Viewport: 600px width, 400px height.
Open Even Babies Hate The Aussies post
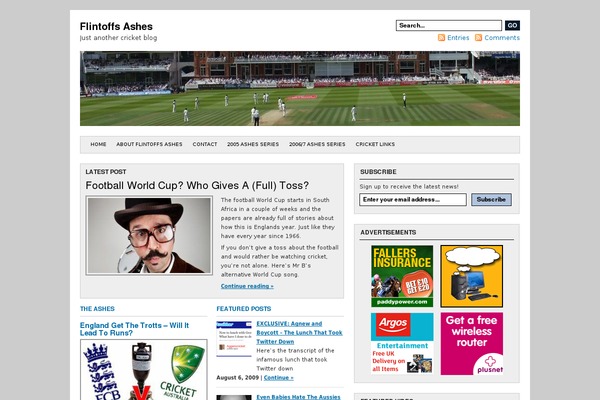pyautogui.click(x=298, y=397)
